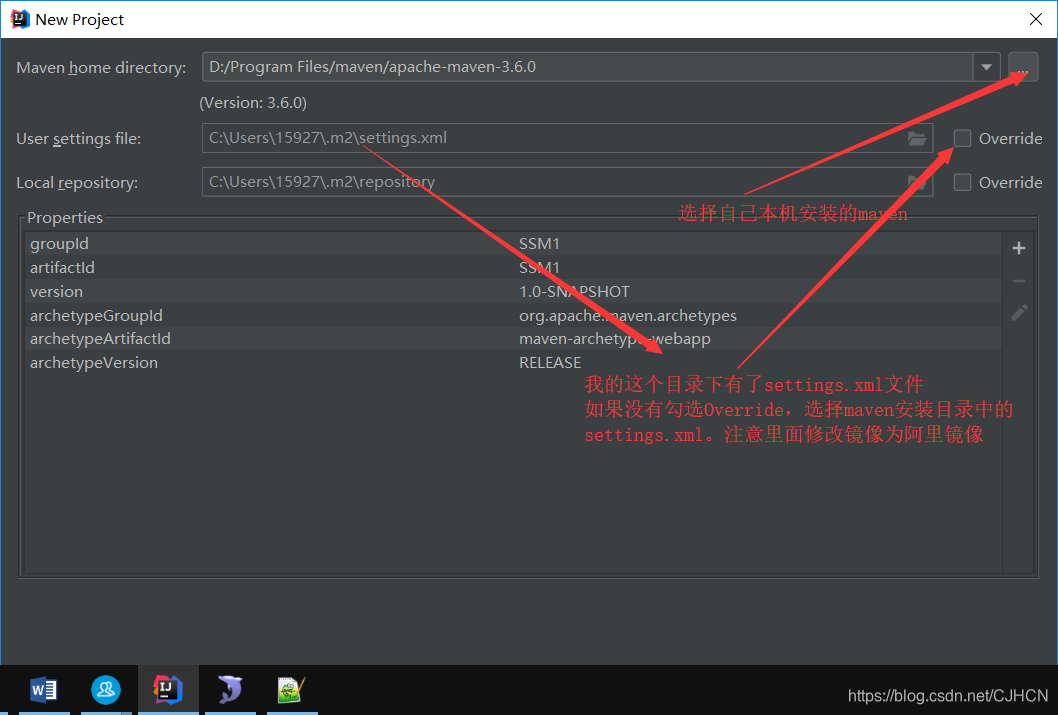Click folder icon in User settings file field
1058x715 pixels.
pyautogui.click(x=916, y=138)
